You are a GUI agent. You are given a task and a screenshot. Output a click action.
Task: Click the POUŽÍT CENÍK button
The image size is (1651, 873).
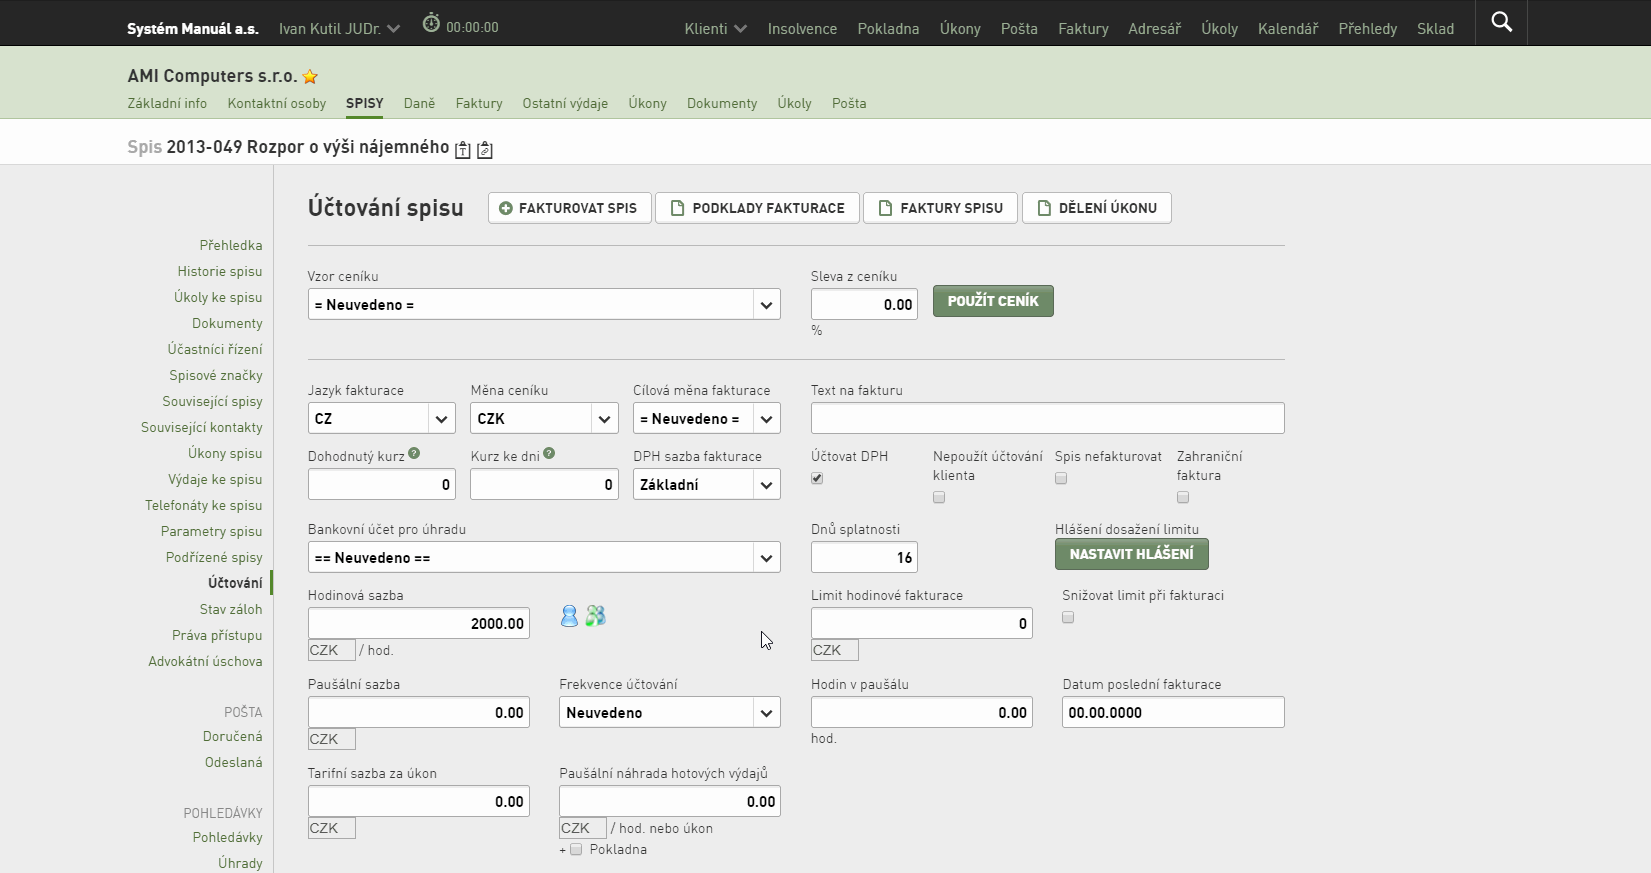993,301
